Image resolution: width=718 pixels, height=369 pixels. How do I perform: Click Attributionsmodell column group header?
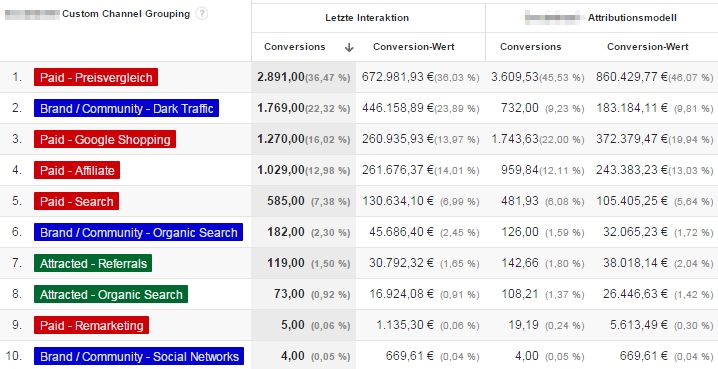pyautogui.click(x=632, y=18)
